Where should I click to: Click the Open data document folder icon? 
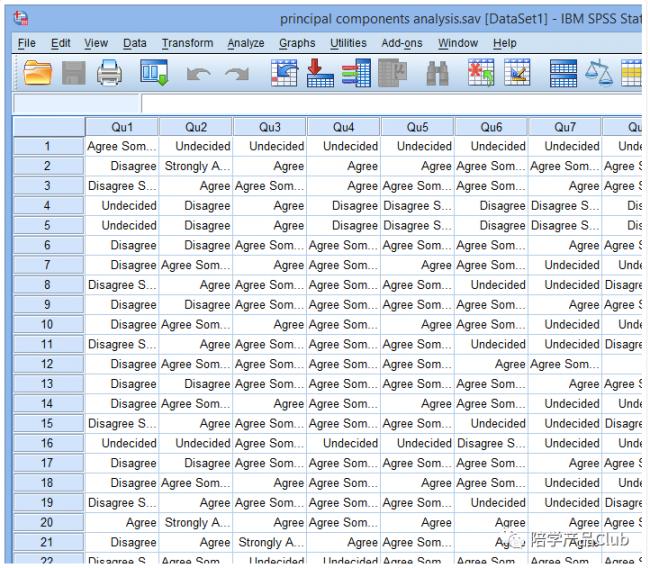pyautogui.click(x=37, y=73)
